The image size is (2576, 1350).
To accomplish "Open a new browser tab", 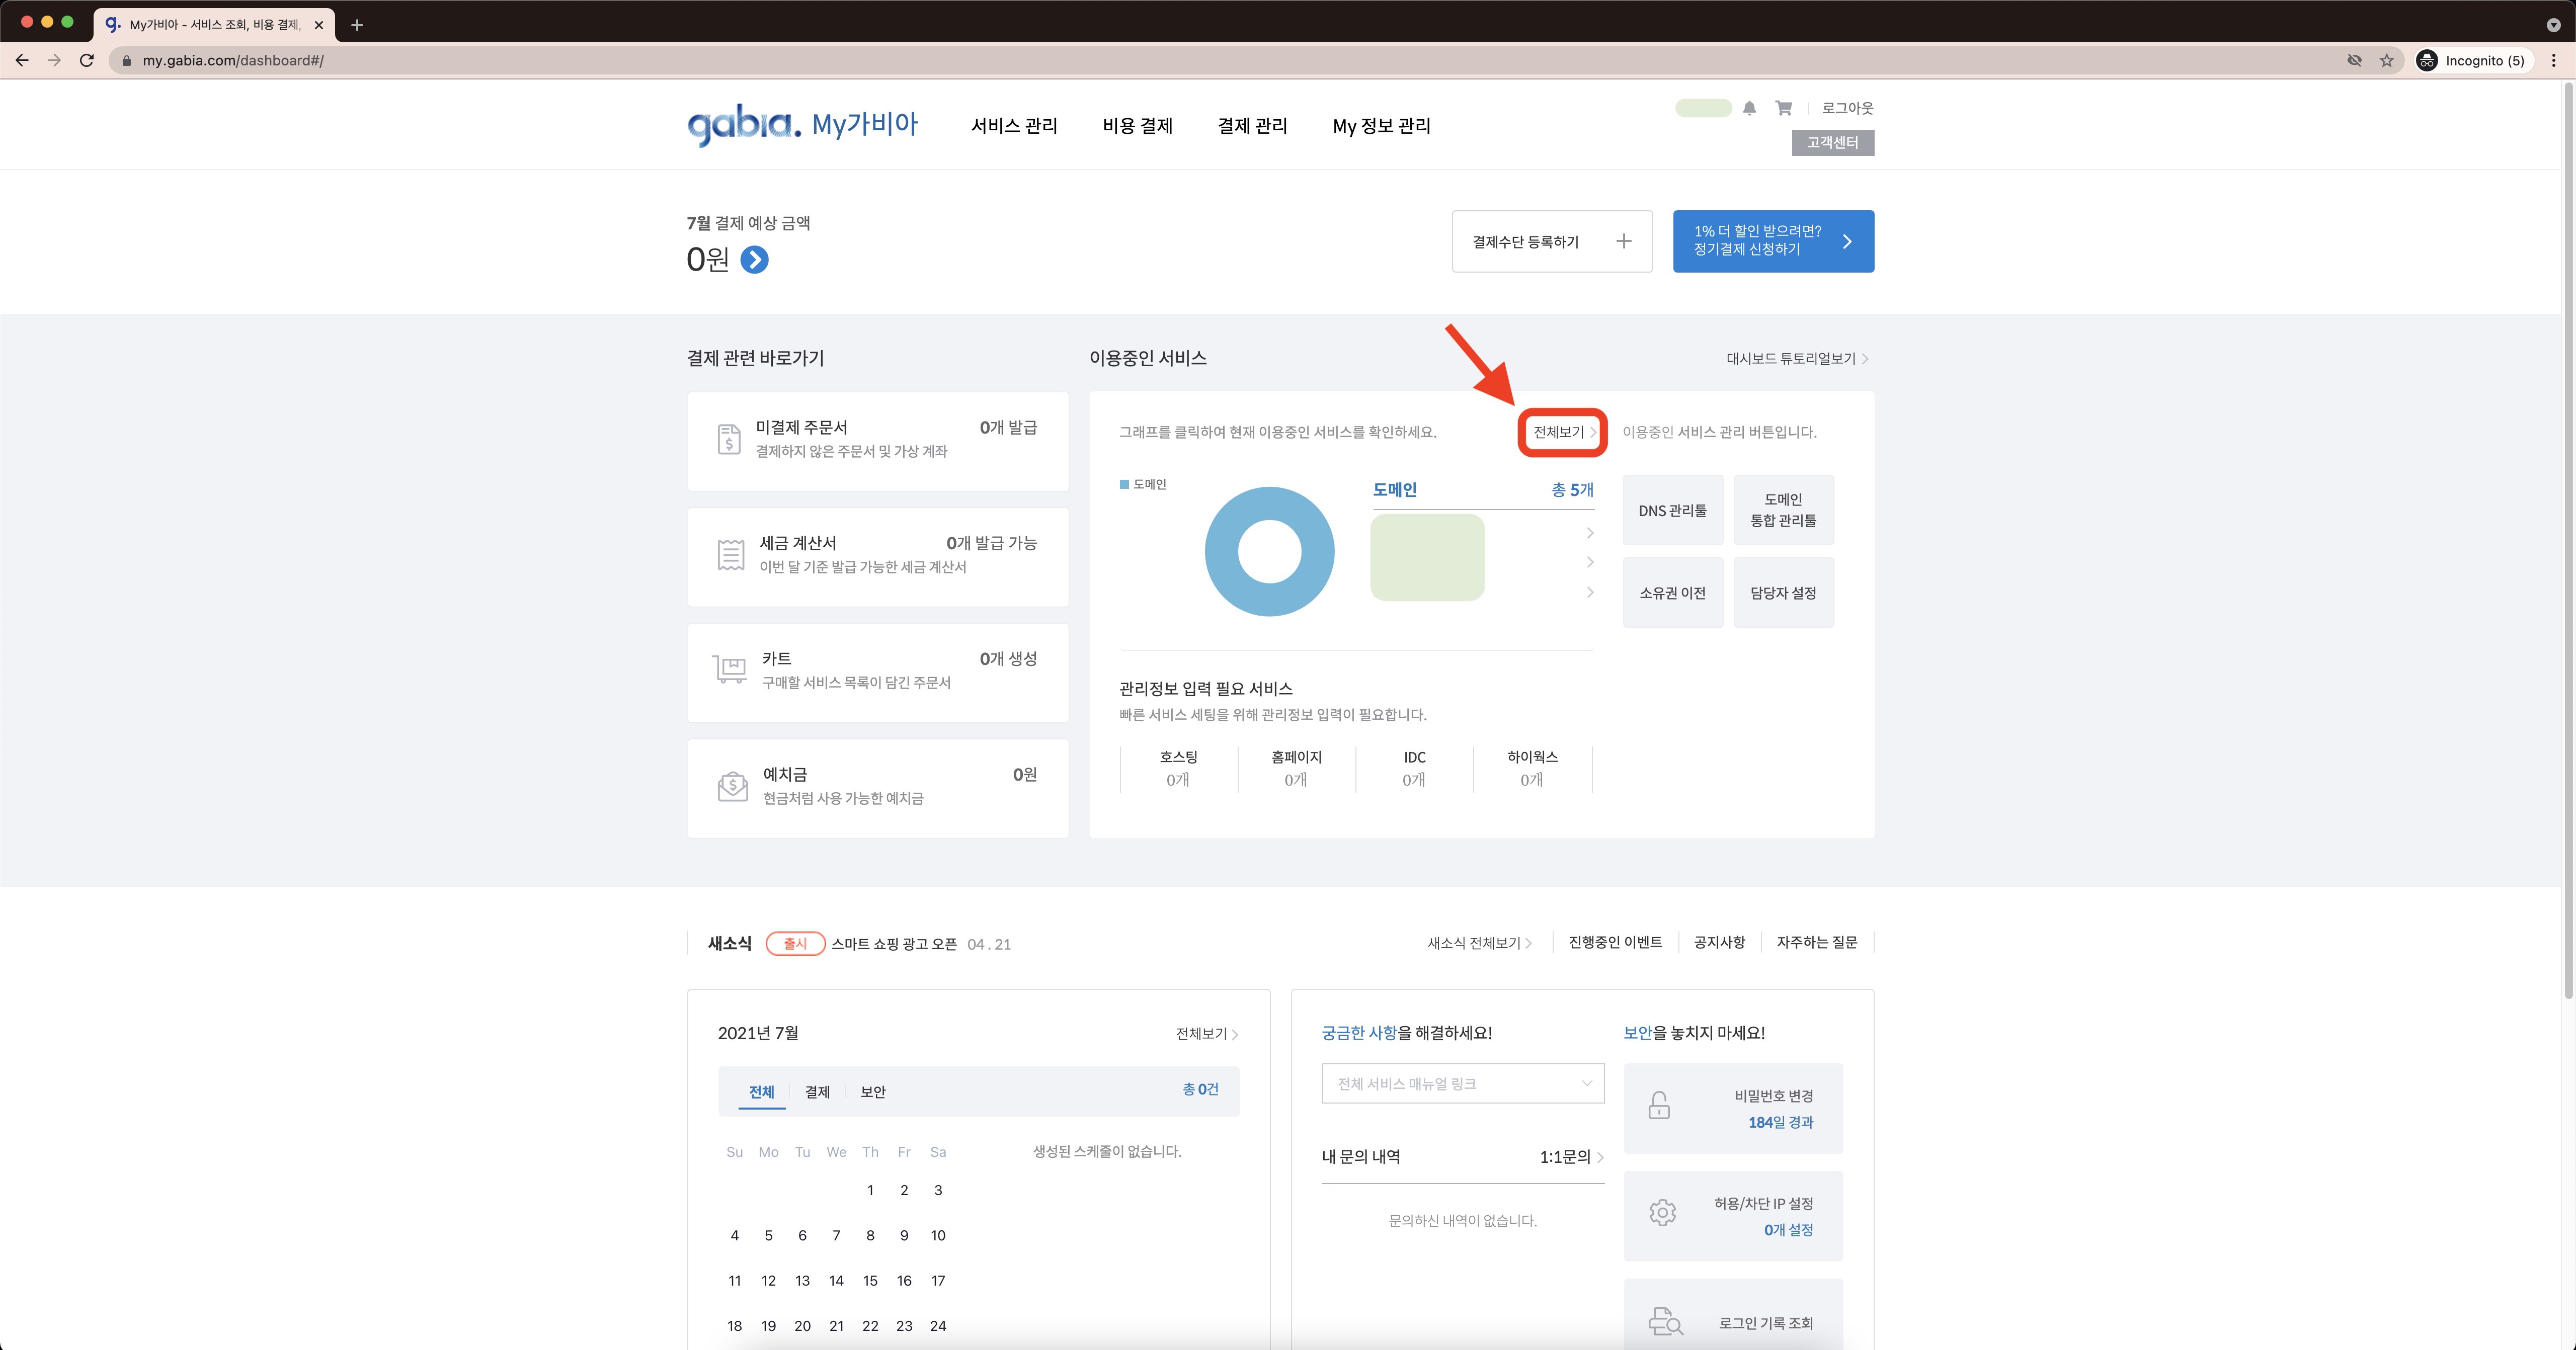I will click(x=357, y=25).
